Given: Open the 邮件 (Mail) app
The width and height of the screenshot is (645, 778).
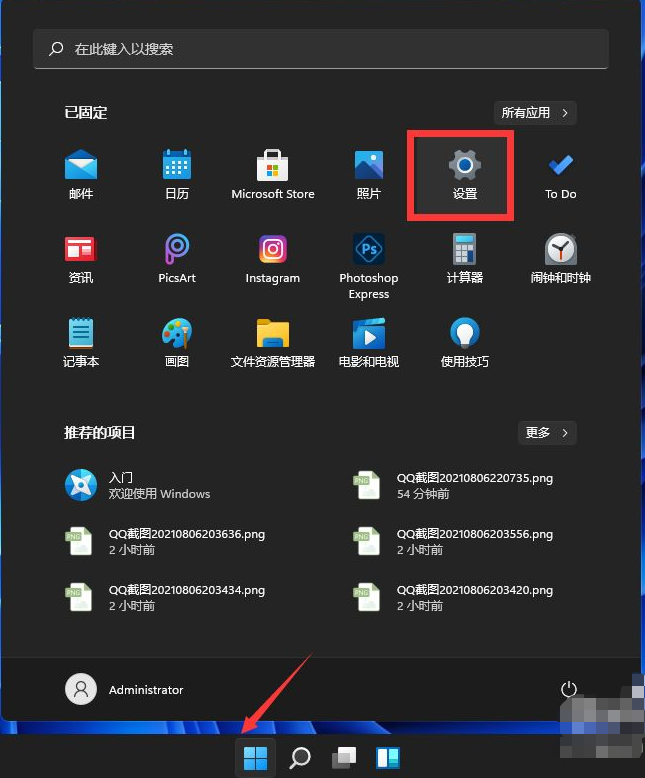Looking at the screenshot, I should click(x=81, y=175).
